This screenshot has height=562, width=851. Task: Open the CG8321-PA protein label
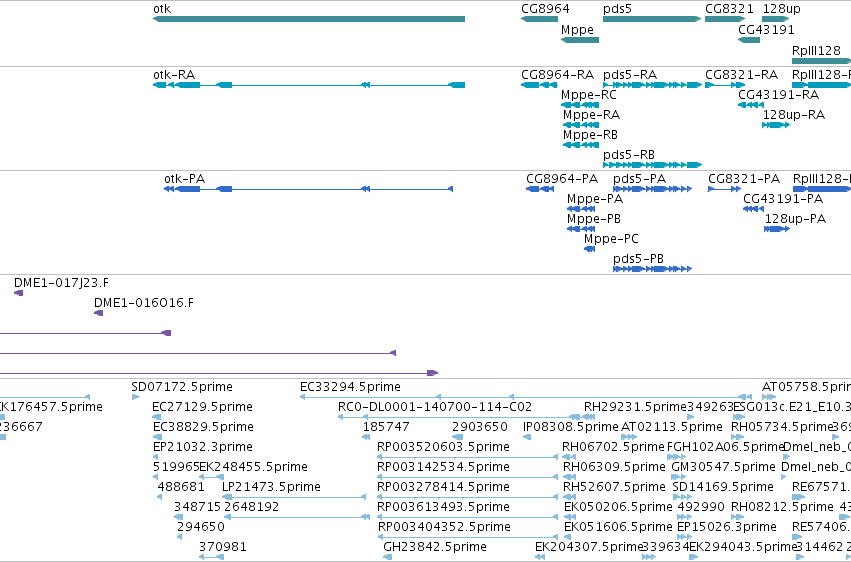point(744,179)
